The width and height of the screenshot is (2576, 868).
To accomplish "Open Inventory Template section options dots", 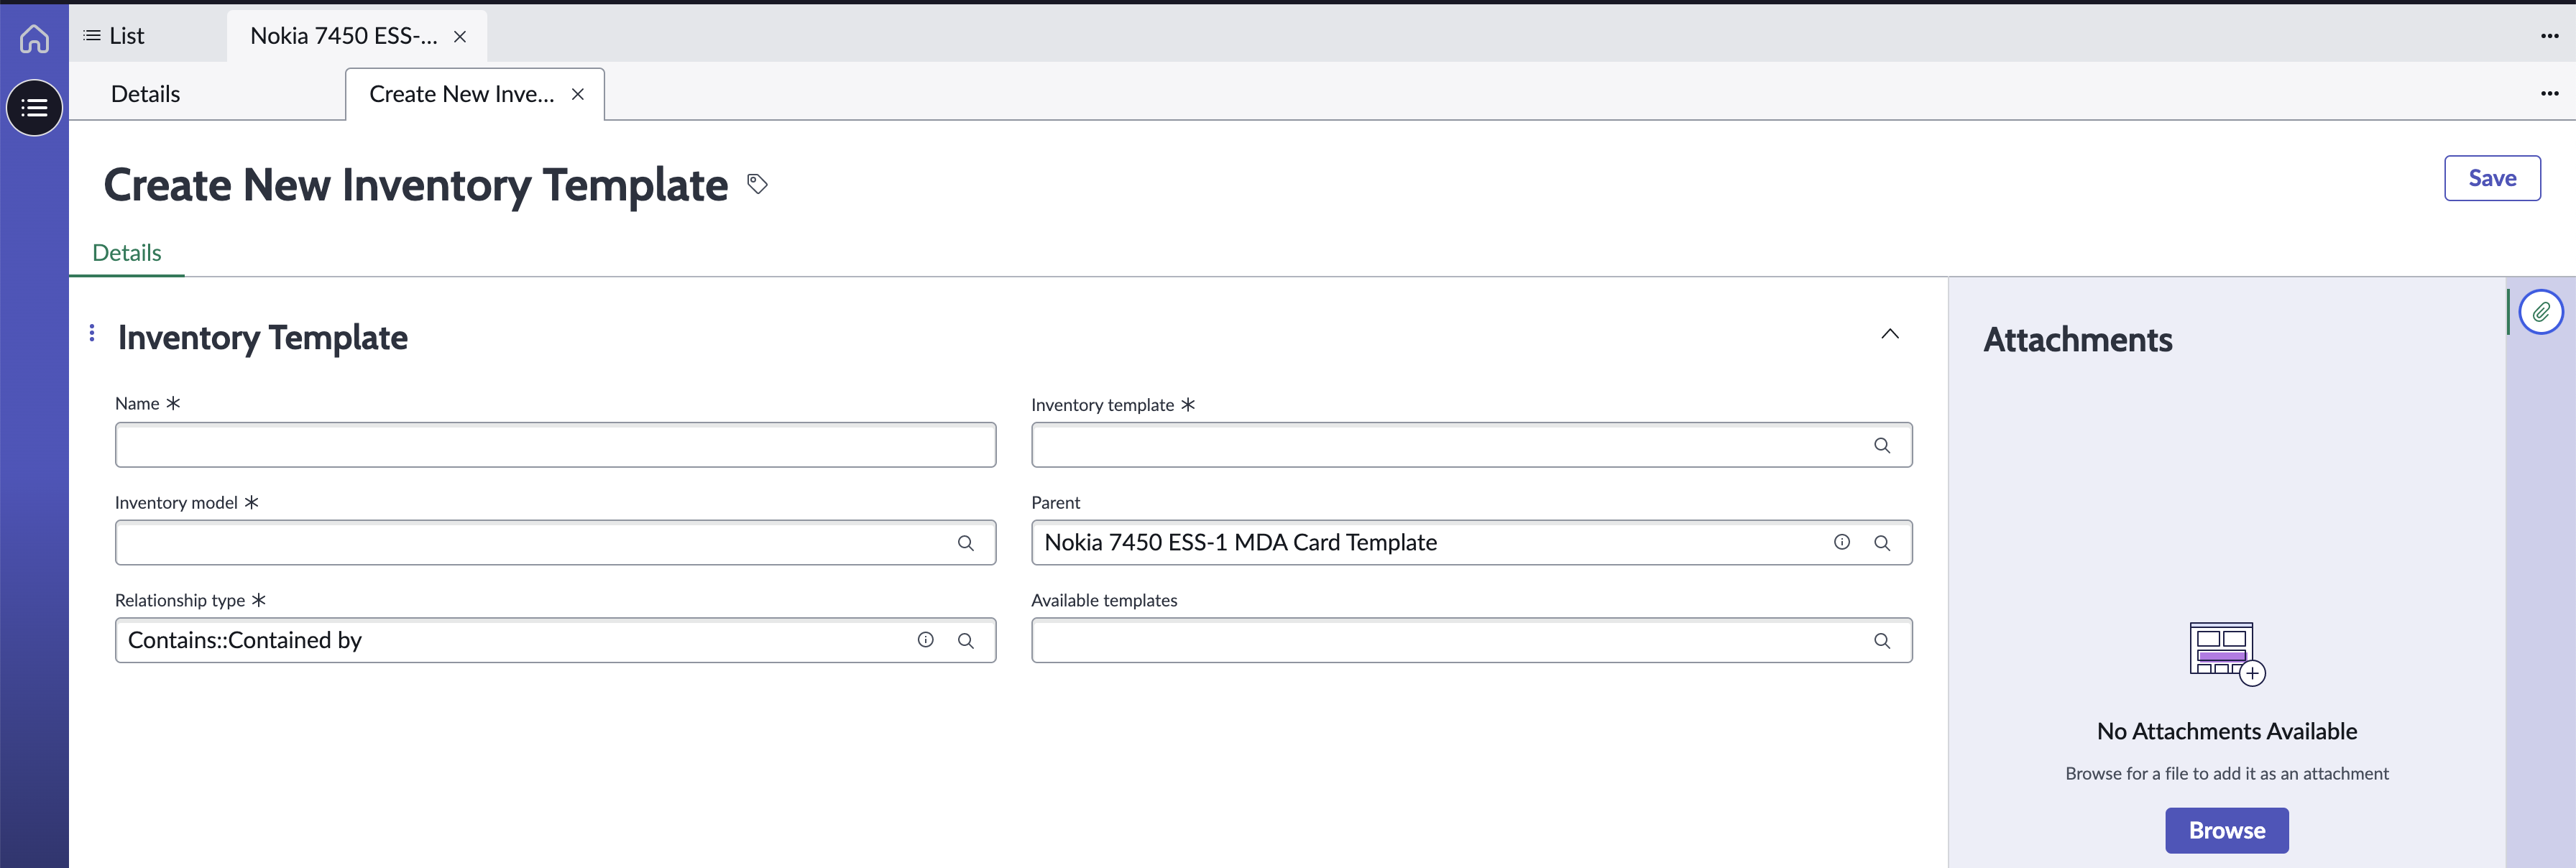I will (92, 333).
